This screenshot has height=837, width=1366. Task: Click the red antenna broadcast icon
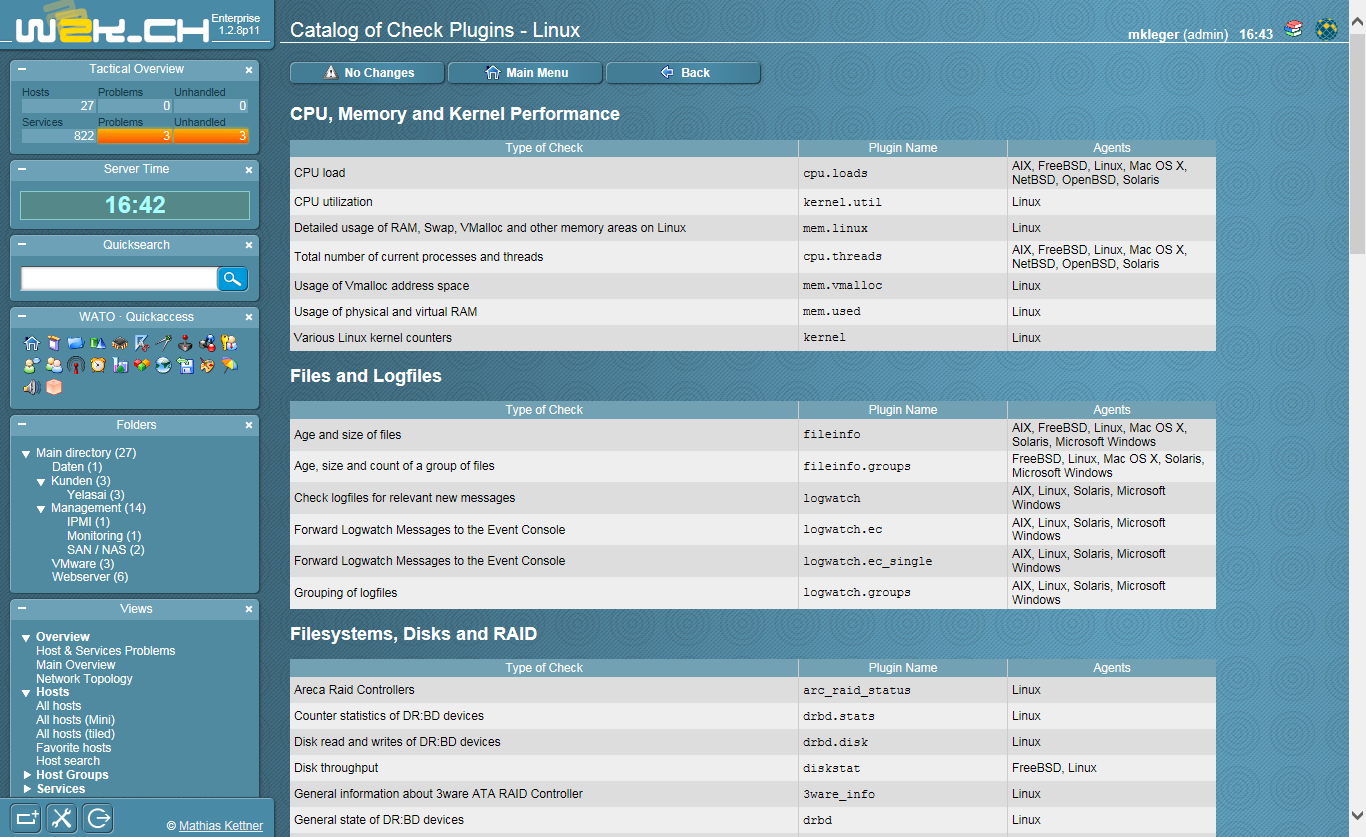[76, 365]
